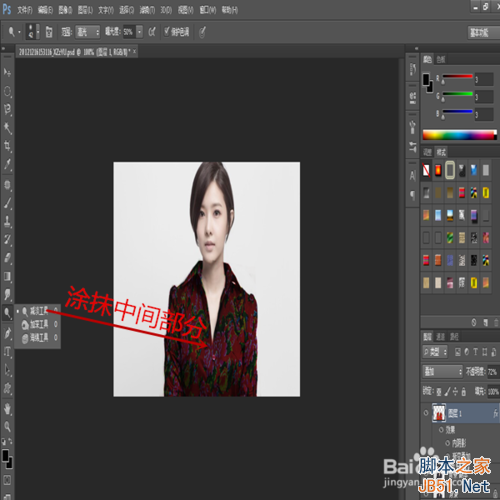The width and height of the screenshot is (500, 500).
Task: Select the Pen tool
Action: (7, 333)
